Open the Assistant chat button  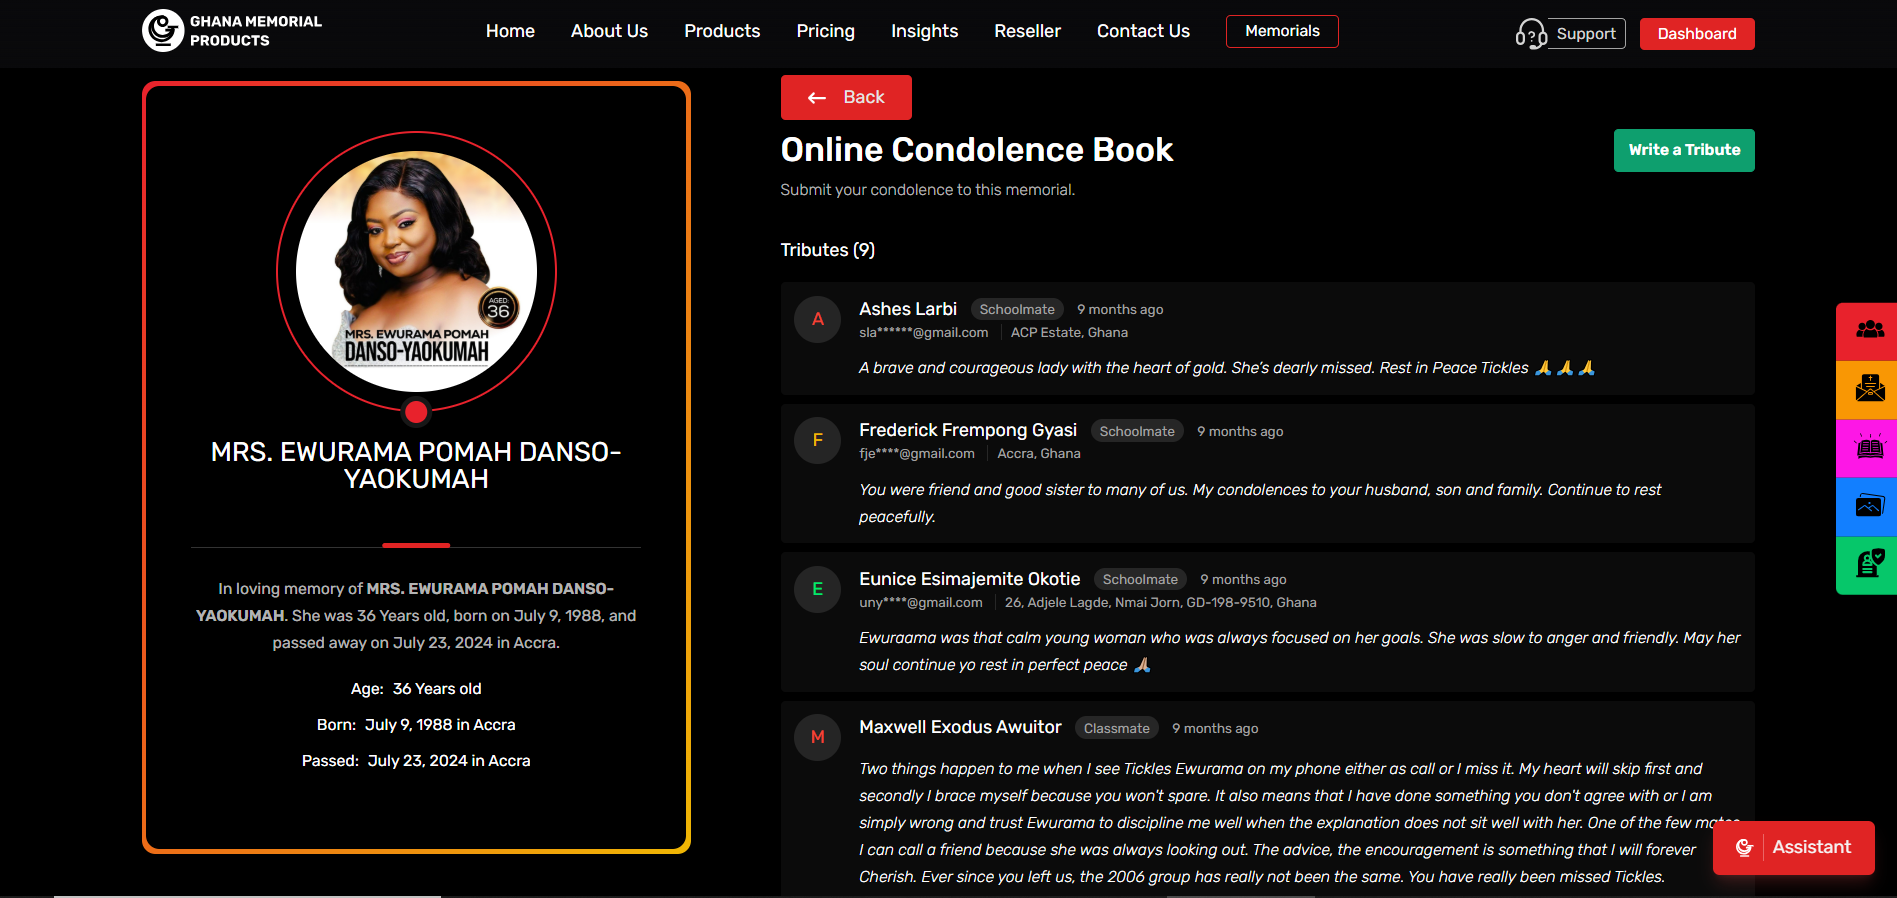pyautogui.click(x=1793, y=847)
